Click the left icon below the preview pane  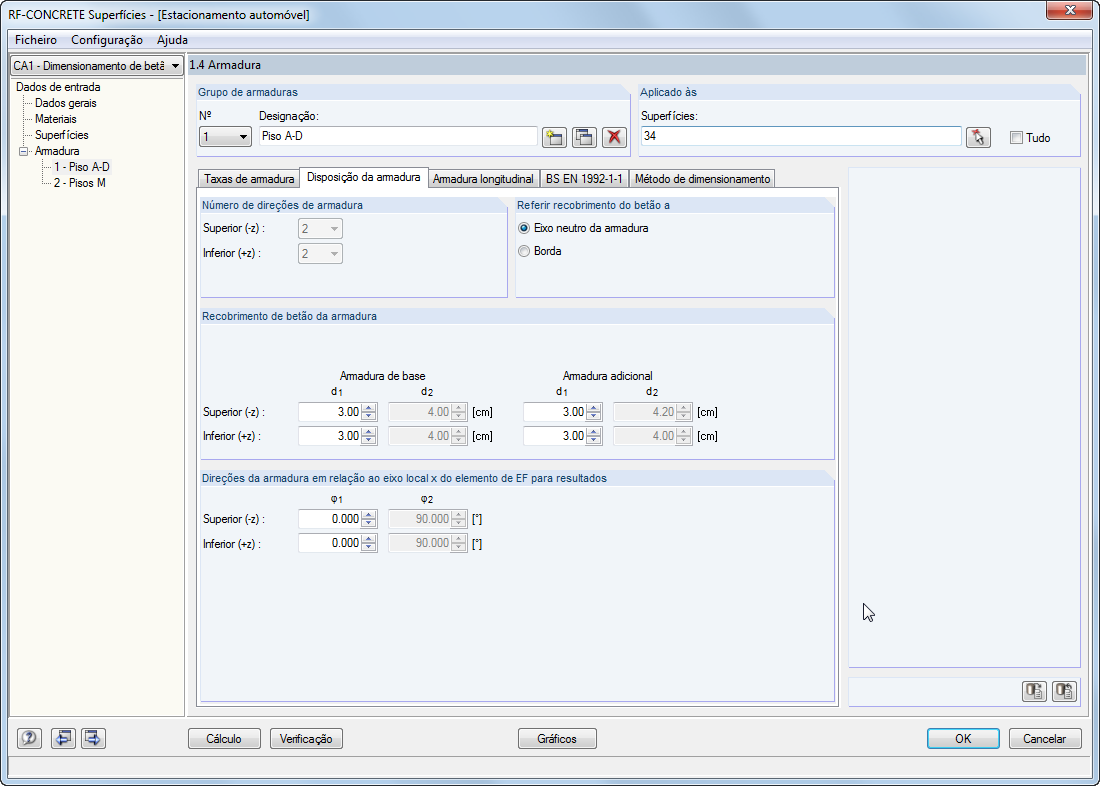pos(1034,691)
